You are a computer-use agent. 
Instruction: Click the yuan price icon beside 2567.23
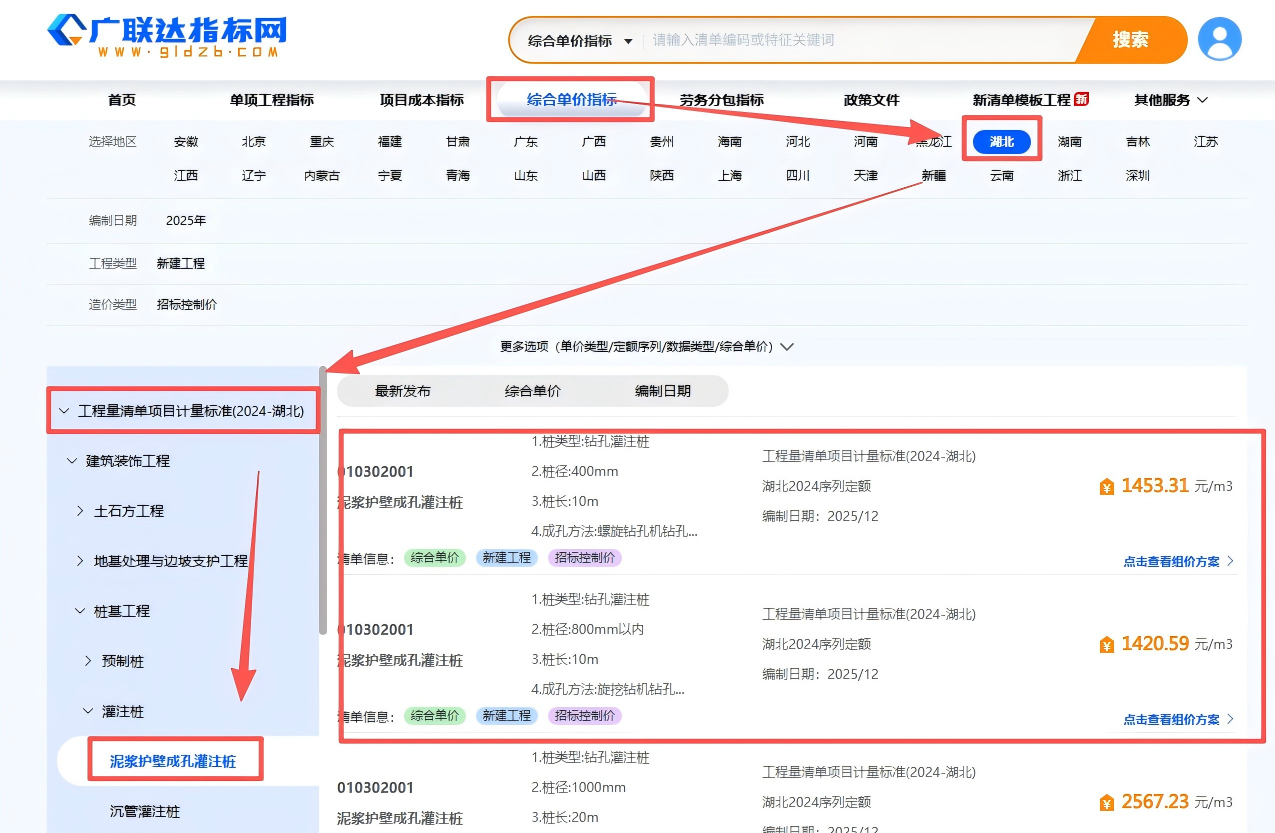pyautogui.click(x=1106, y=803)
